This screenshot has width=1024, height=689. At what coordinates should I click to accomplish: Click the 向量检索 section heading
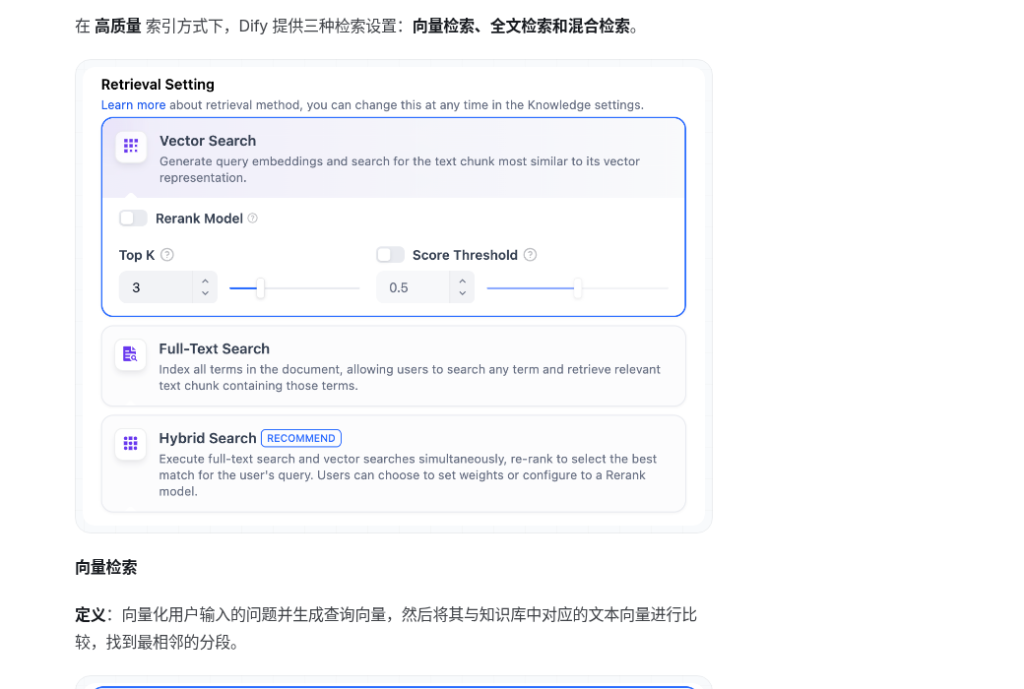[106, 568]
